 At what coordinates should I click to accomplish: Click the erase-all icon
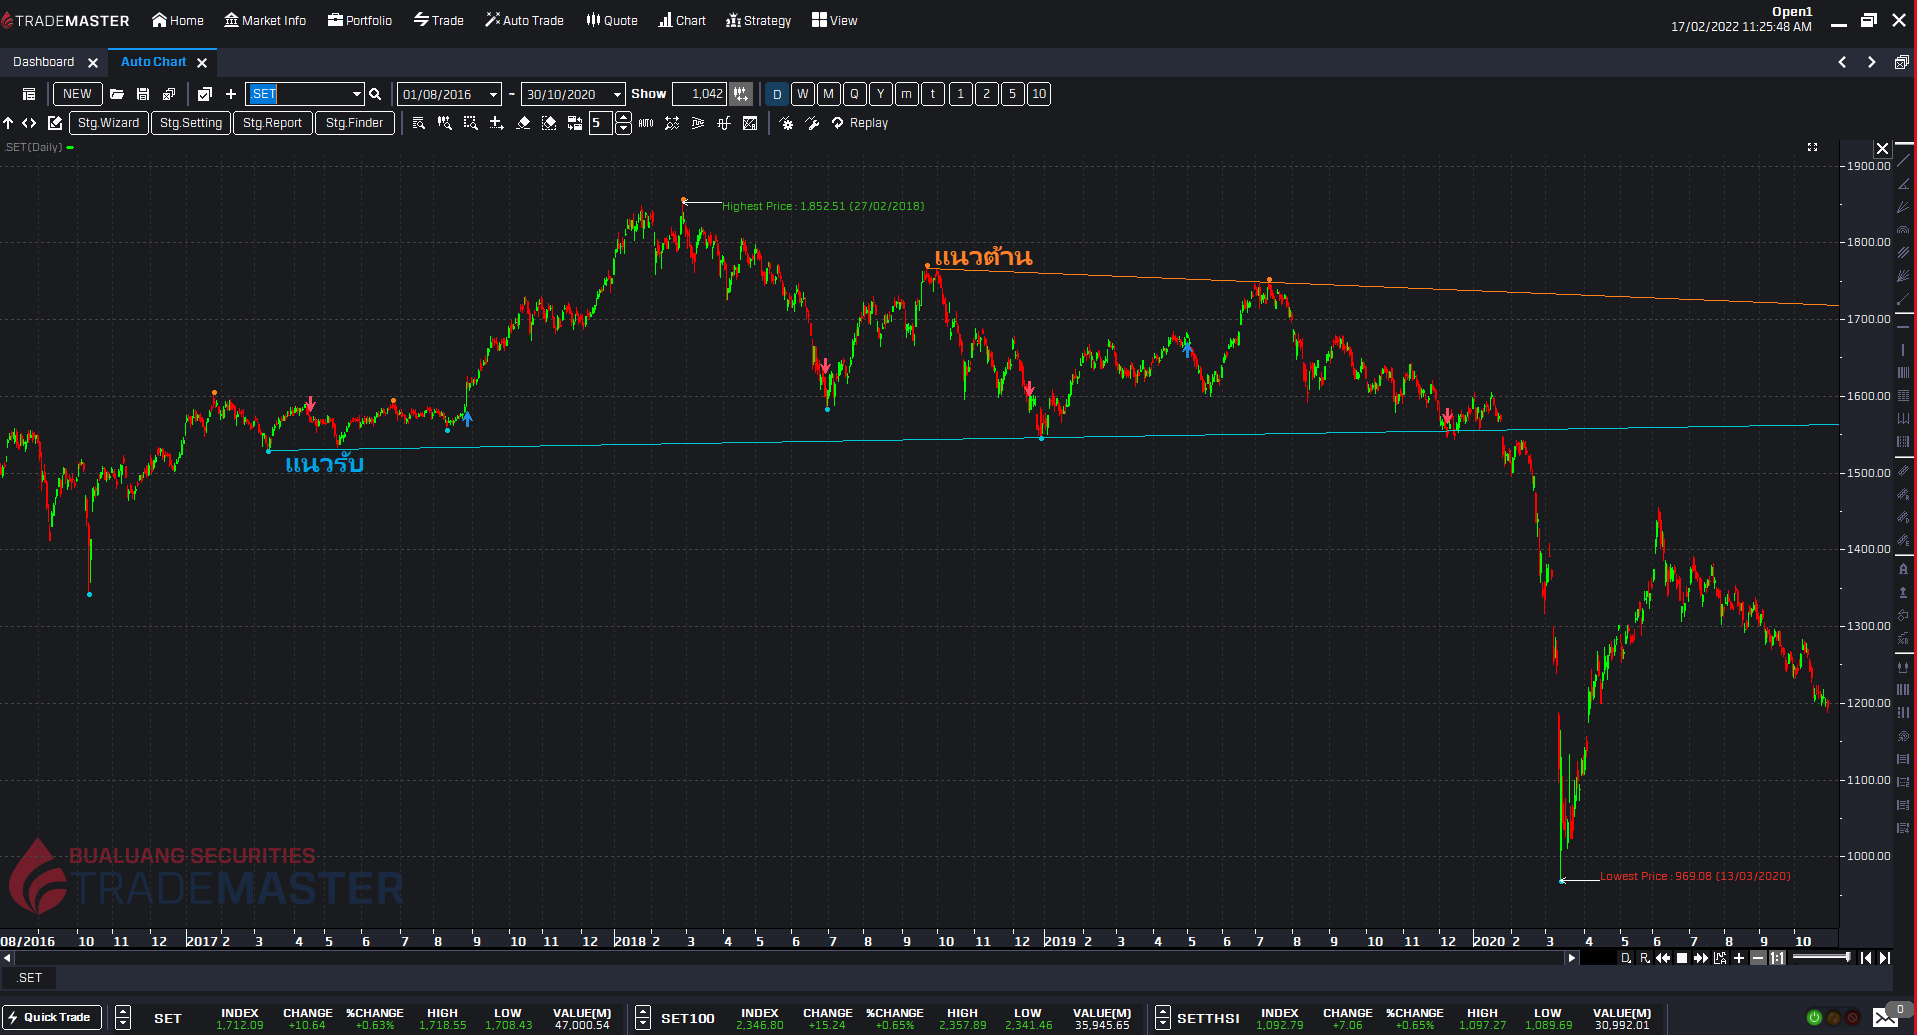pyautogui.click(x=549, y=123)
